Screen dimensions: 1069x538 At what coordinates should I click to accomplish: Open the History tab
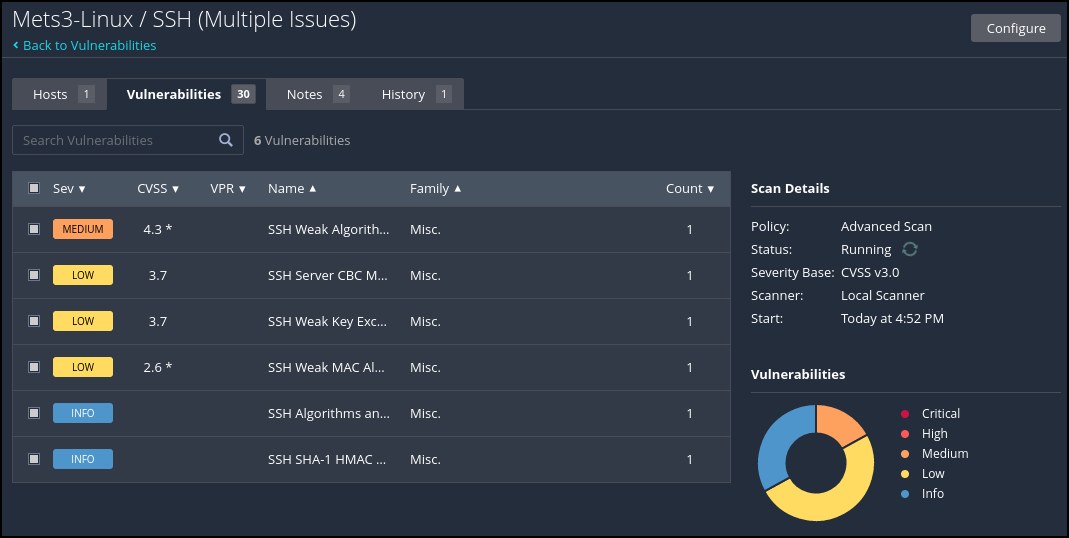click(x=415, y=94)
